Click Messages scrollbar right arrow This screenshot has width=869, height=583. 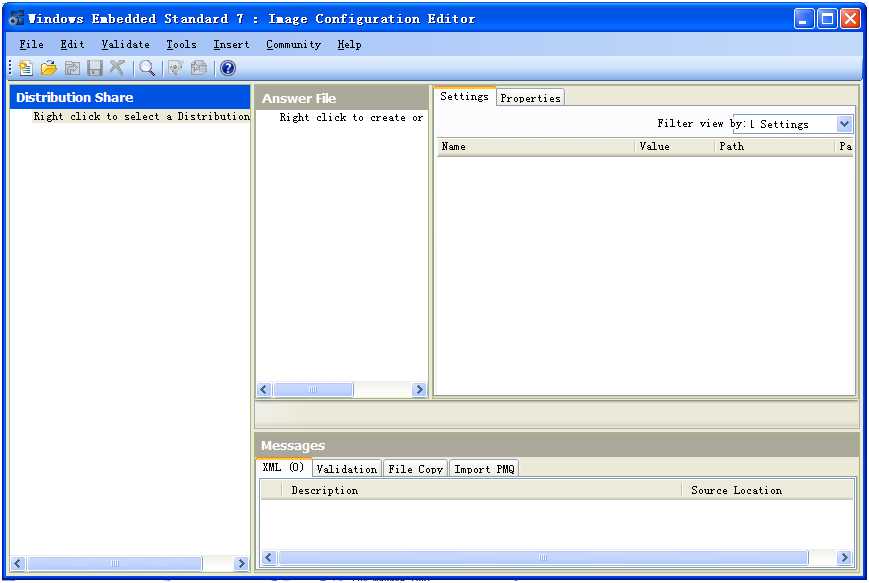[844, 558]
